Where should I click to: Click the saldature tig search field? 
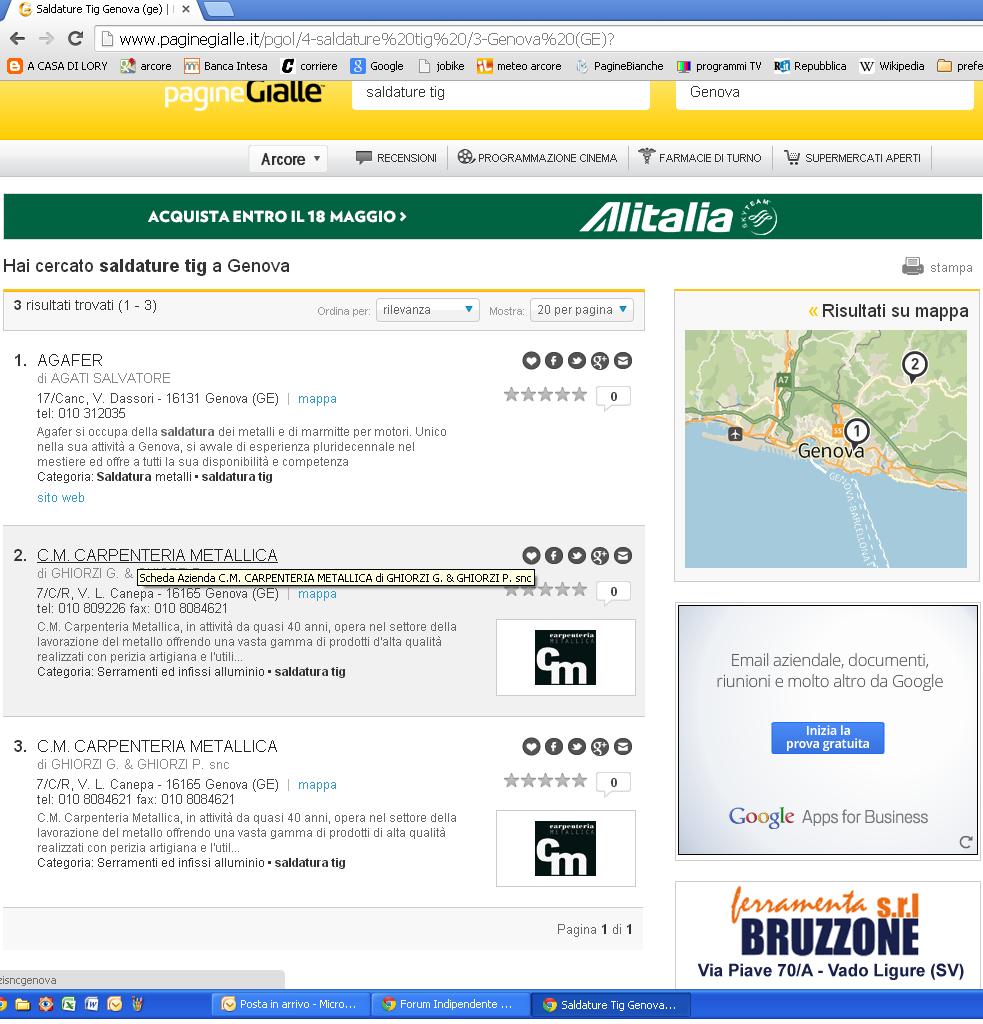[500, 93]
